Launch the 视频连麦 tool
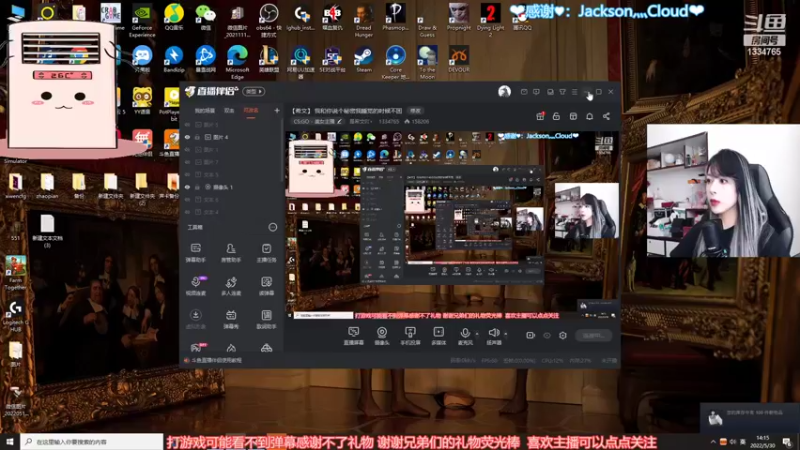800x450 pixels. tap(195, 286)
